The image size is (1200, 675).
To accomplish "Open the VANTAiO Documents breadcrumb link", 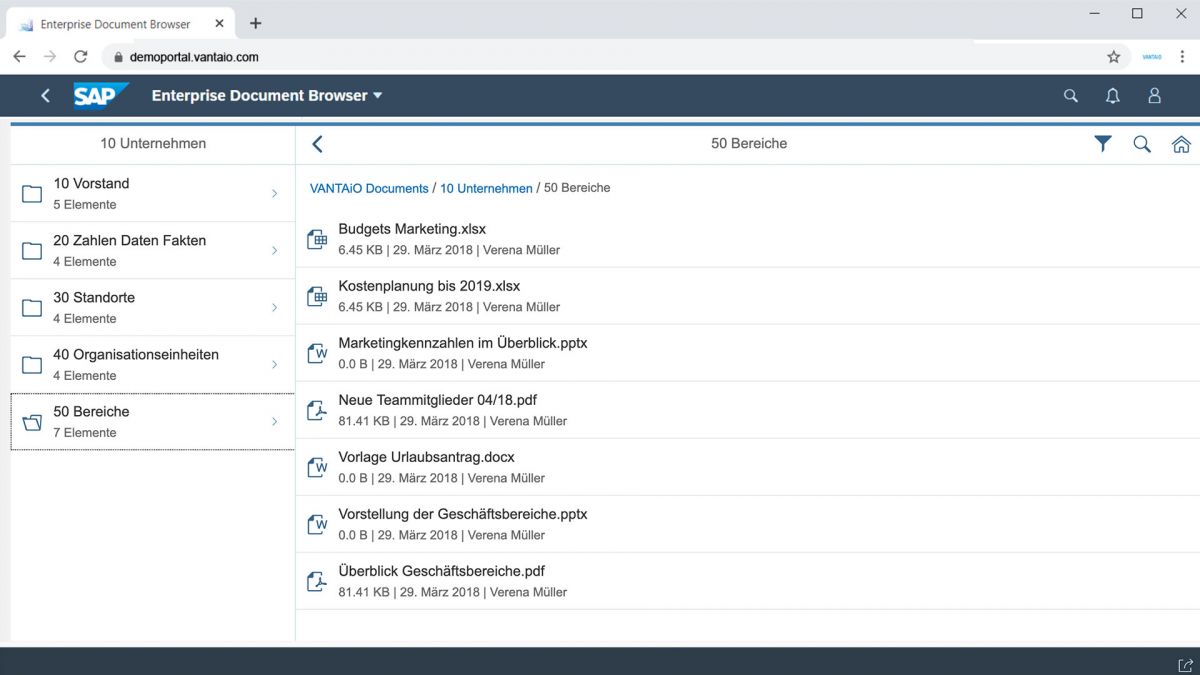I will [x=369, y=188].
